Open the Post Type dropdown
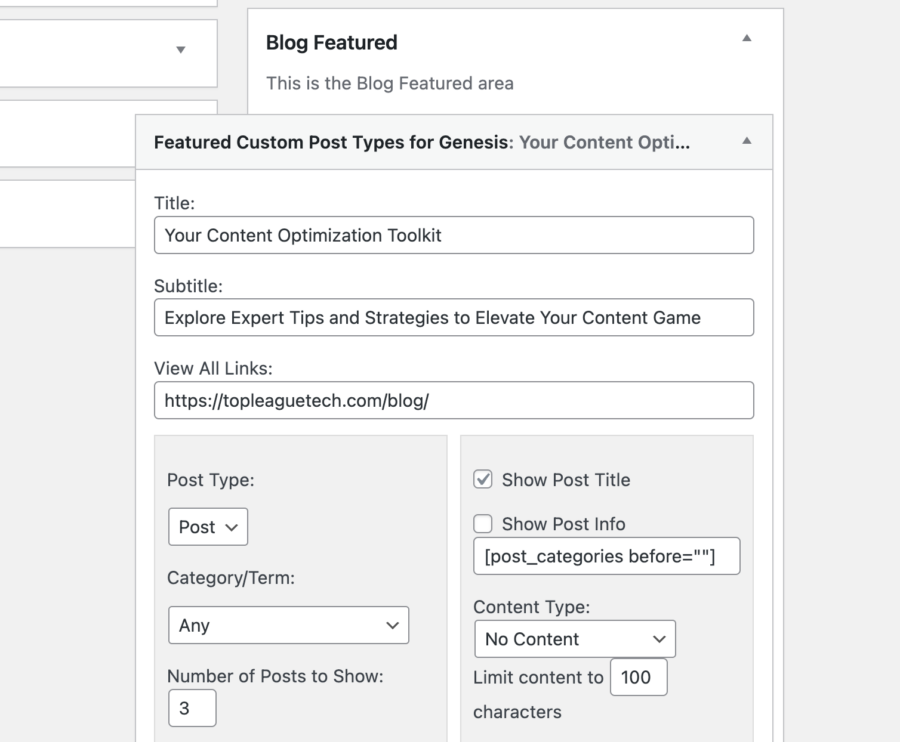This screenshot has width=900, height=742. click(207, 527)
